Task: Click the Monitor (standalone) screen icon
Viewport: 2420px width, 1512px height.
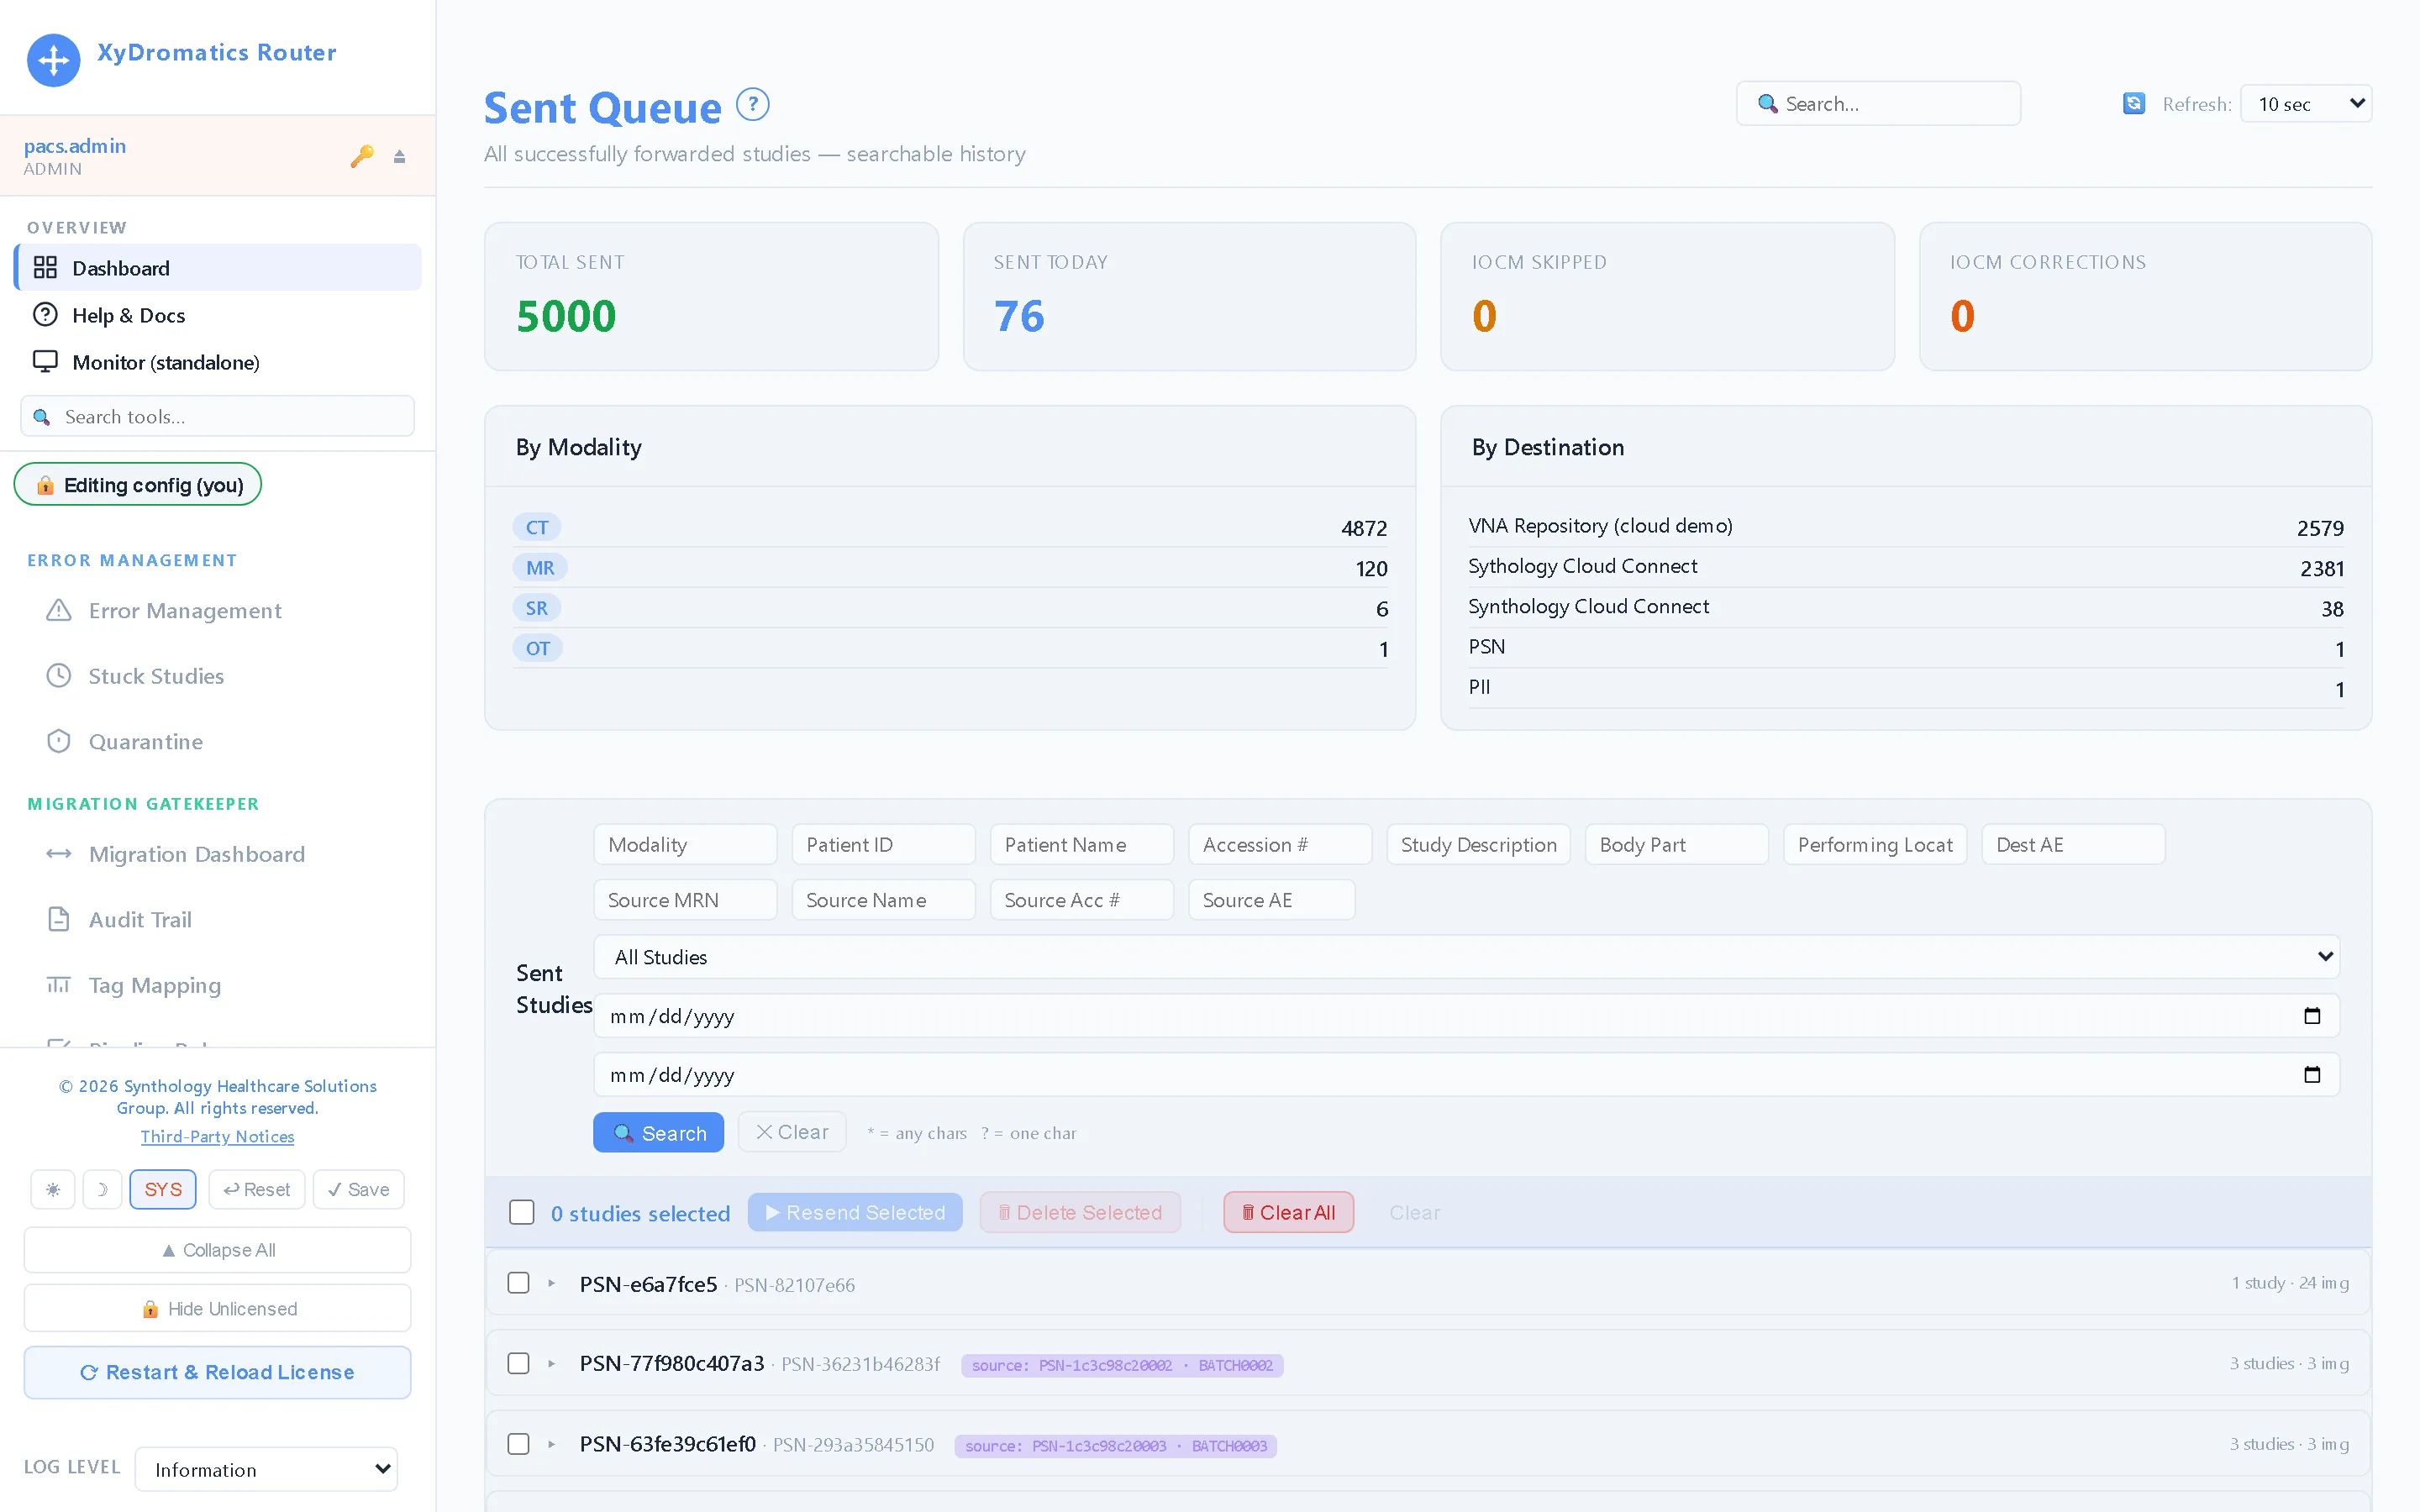Action: [45, 361]
